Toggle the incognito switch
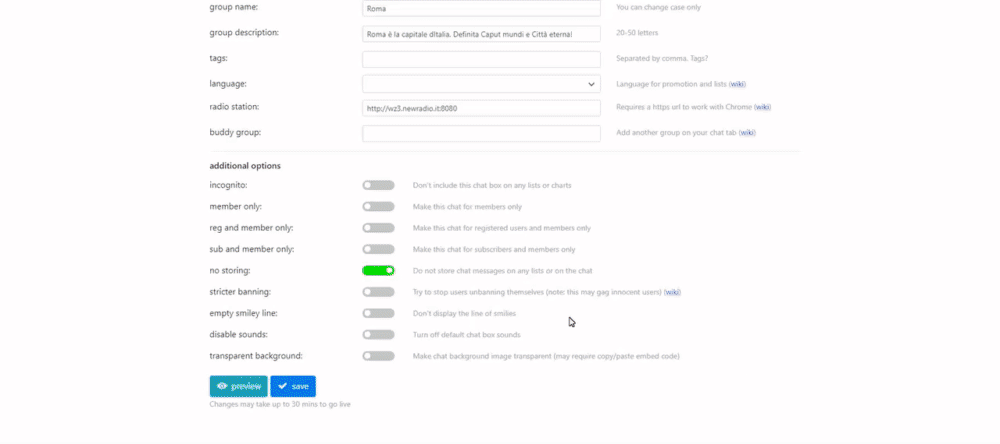This screenshot has height=444, width=1000. tap(378, 185)
